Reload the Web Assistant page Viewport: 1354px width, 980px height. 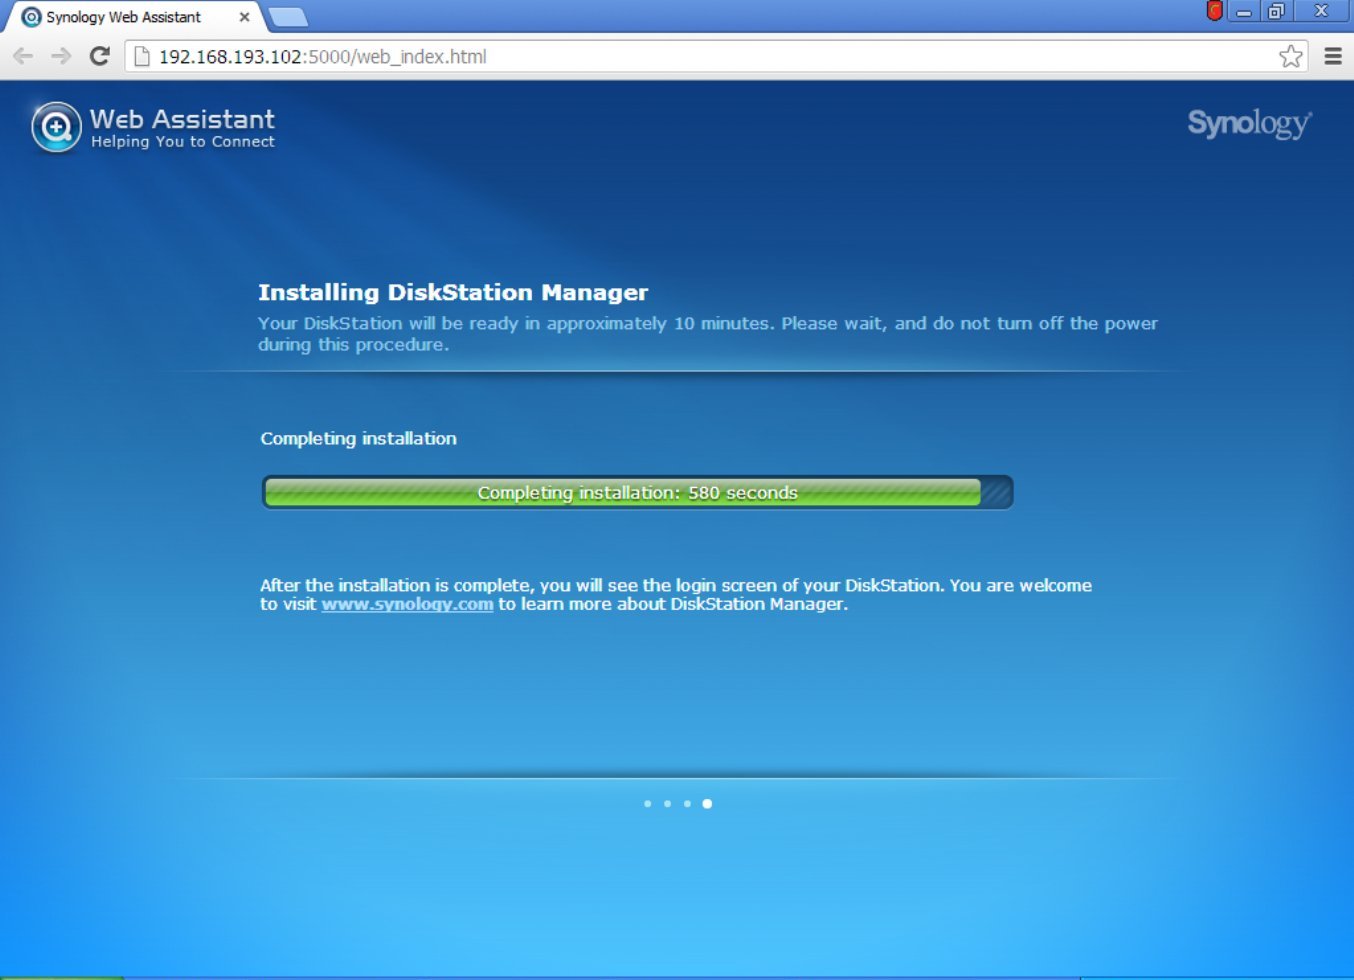pos(98,56)
